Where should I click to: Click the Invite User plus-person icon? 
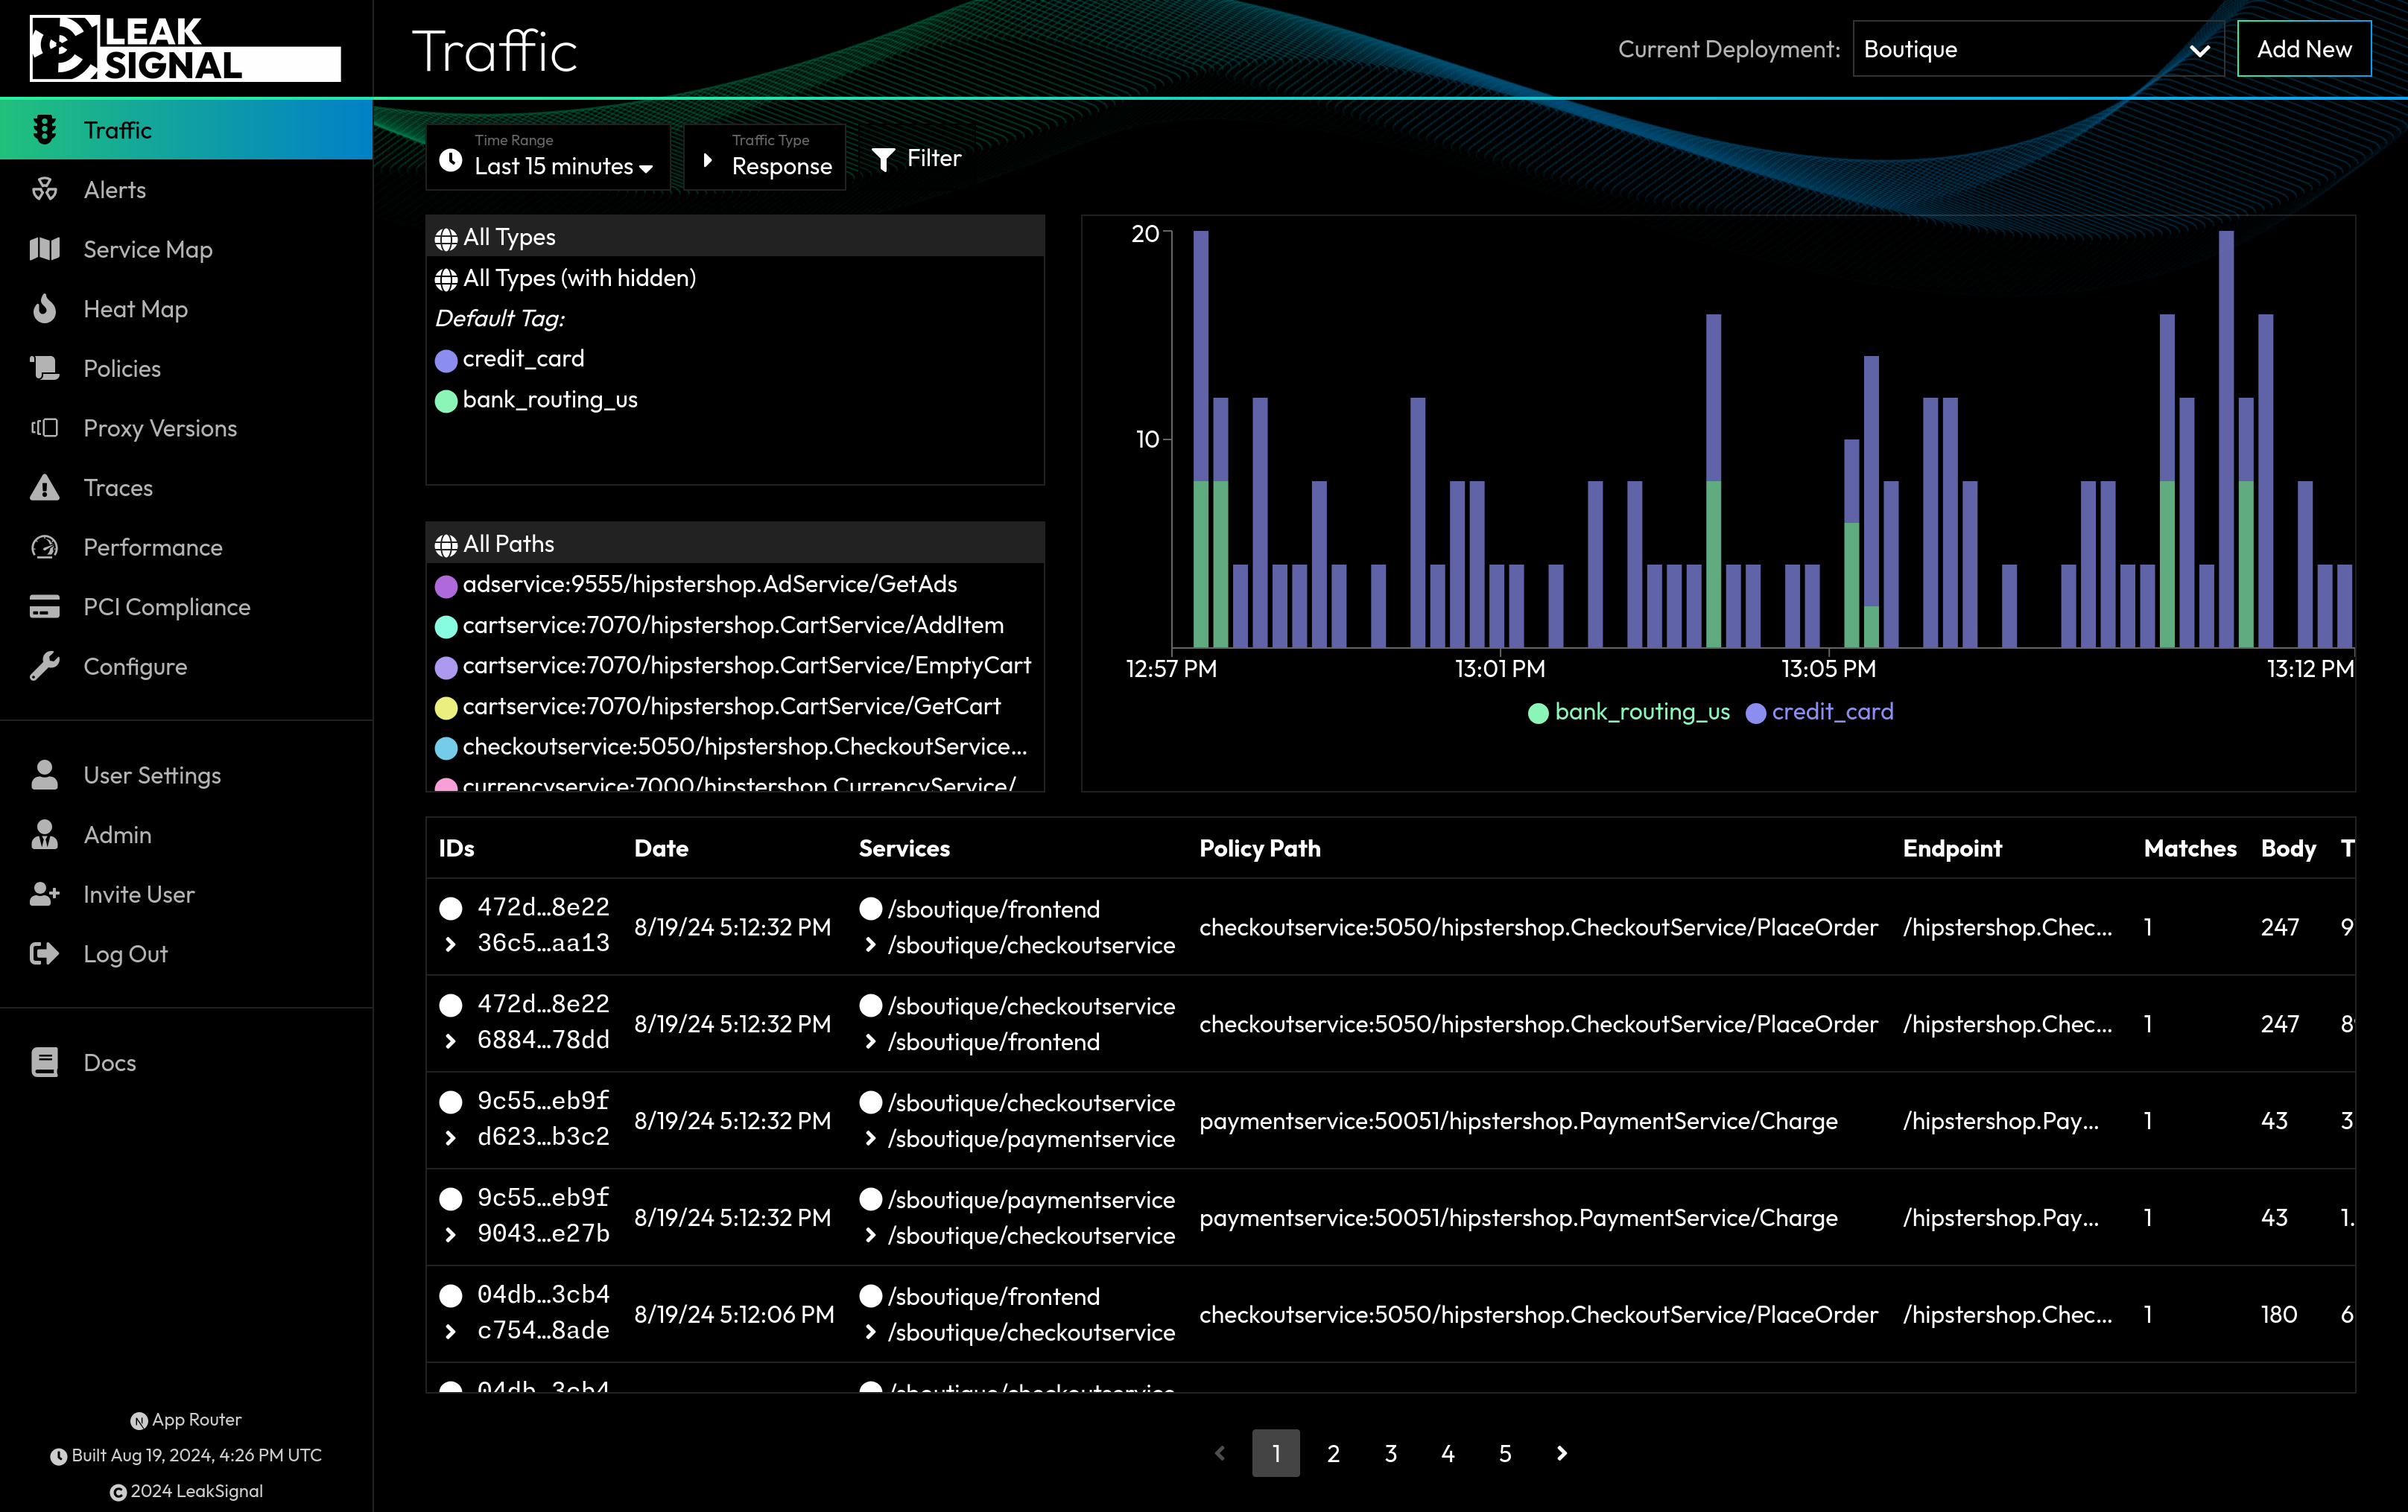(44, 894)
